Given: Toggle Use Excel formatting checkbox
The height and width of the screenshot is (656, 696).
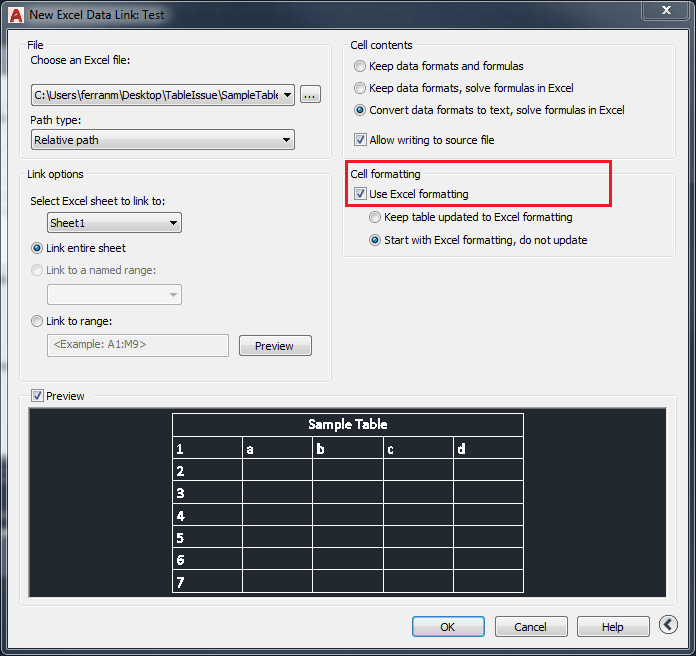Looking at the screenshot, I should pos(360,194).
